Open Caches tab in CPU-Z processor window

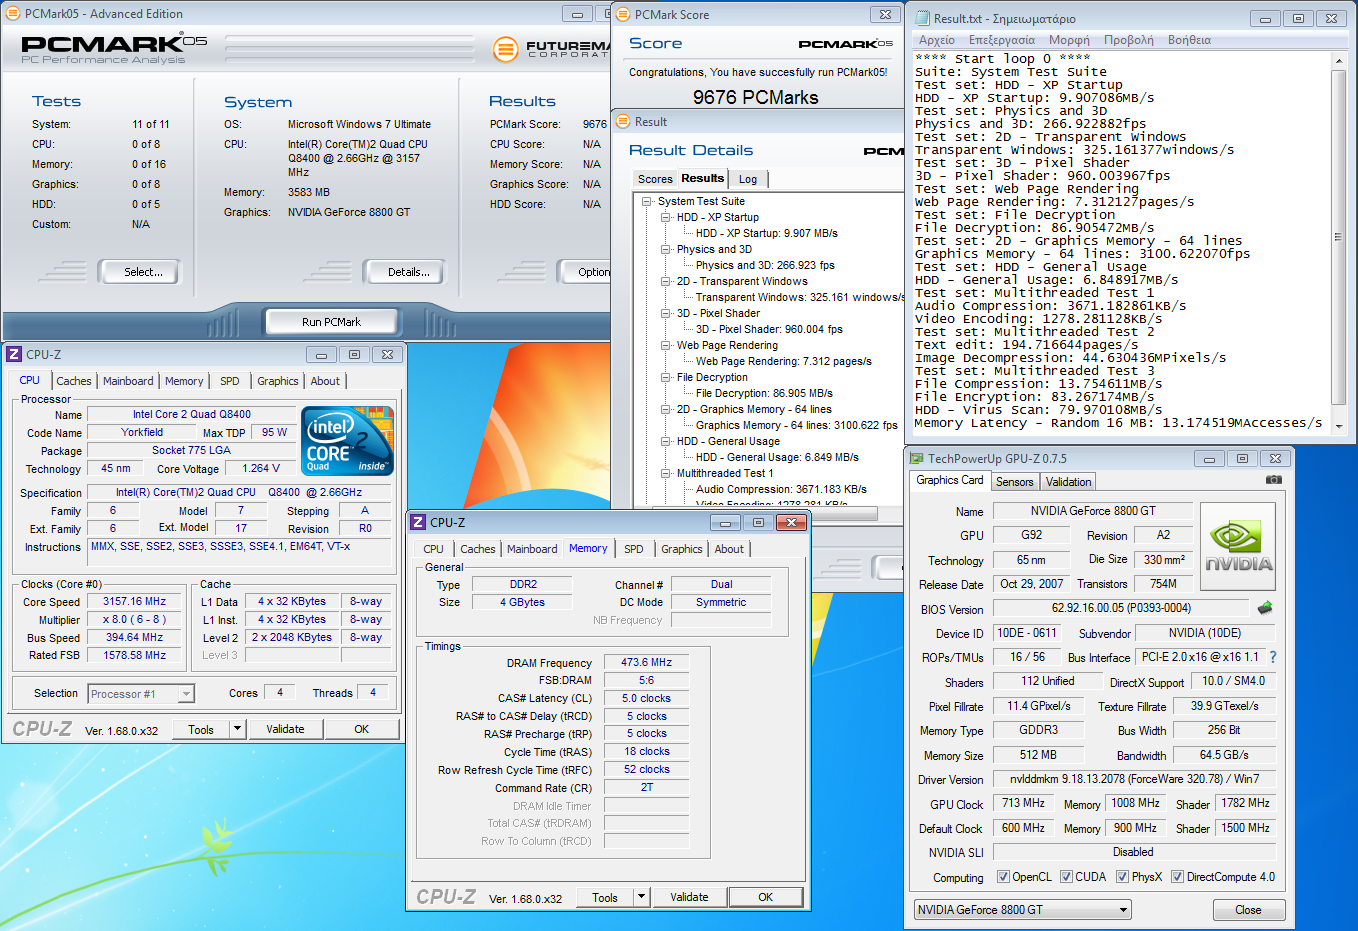click(73, 381)
